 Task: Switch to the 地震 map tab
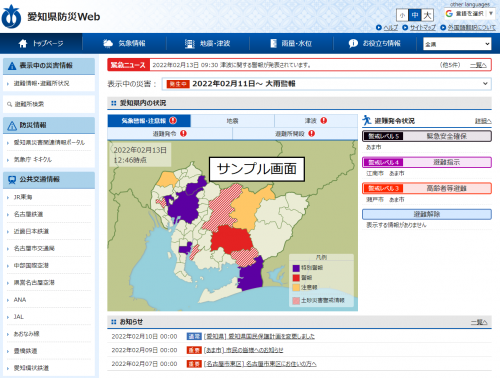[232, 121]
